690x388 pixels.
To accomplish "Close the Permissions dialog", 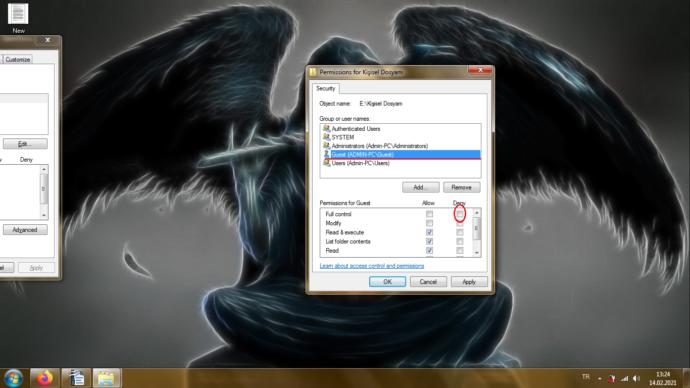I will (x=480, y=70).
